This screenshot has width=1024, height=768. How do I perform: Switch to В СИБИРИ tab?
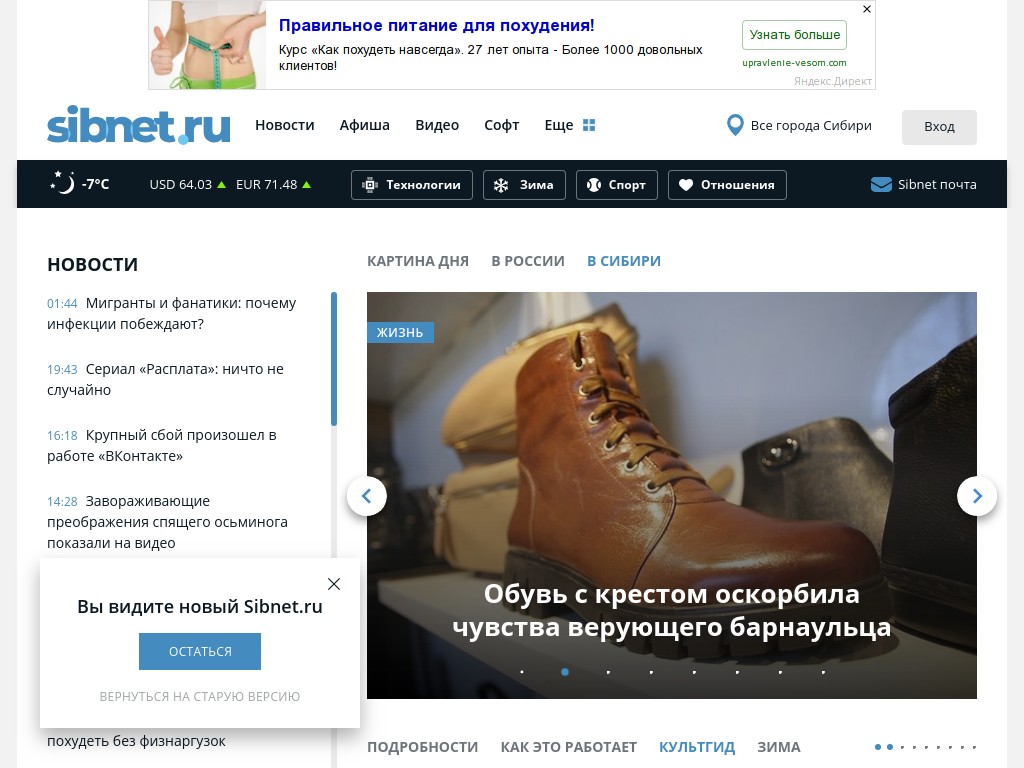[624, 261]
